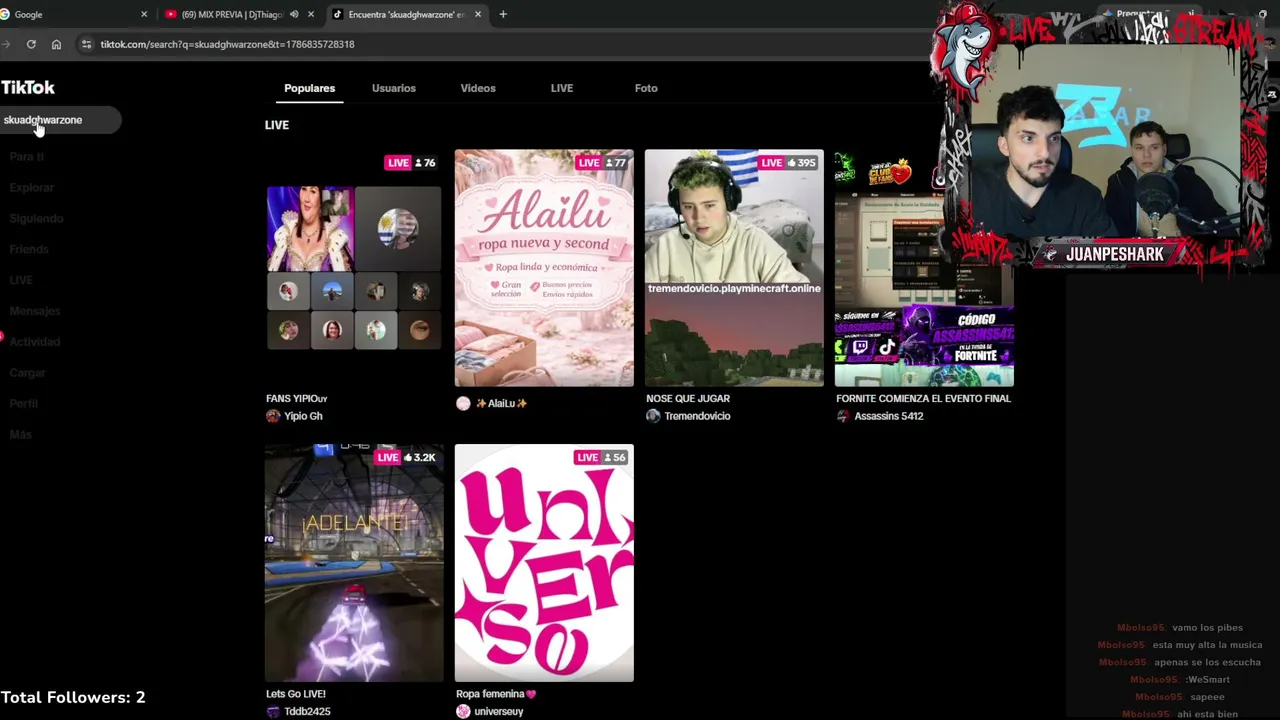1280x720 pixels.
Task: Switch to the Videos results tab
Action: point(478,88)
